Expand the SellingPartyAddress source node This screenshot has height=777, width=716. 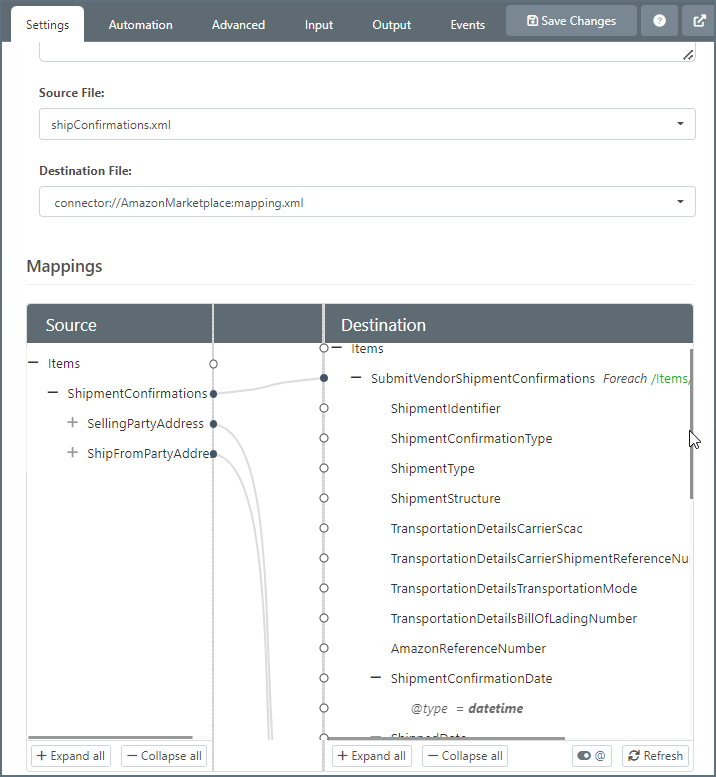pos(72,423)
